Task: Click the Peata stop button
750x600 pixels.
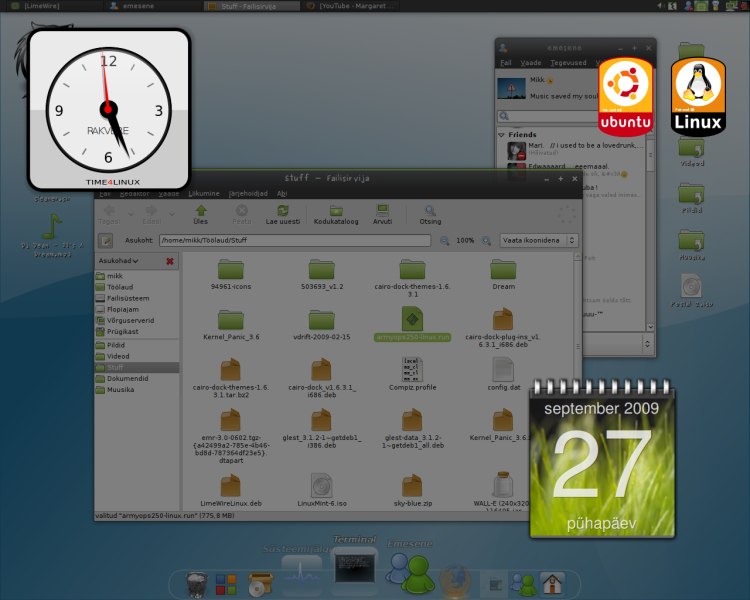Action: pos(242,215)
